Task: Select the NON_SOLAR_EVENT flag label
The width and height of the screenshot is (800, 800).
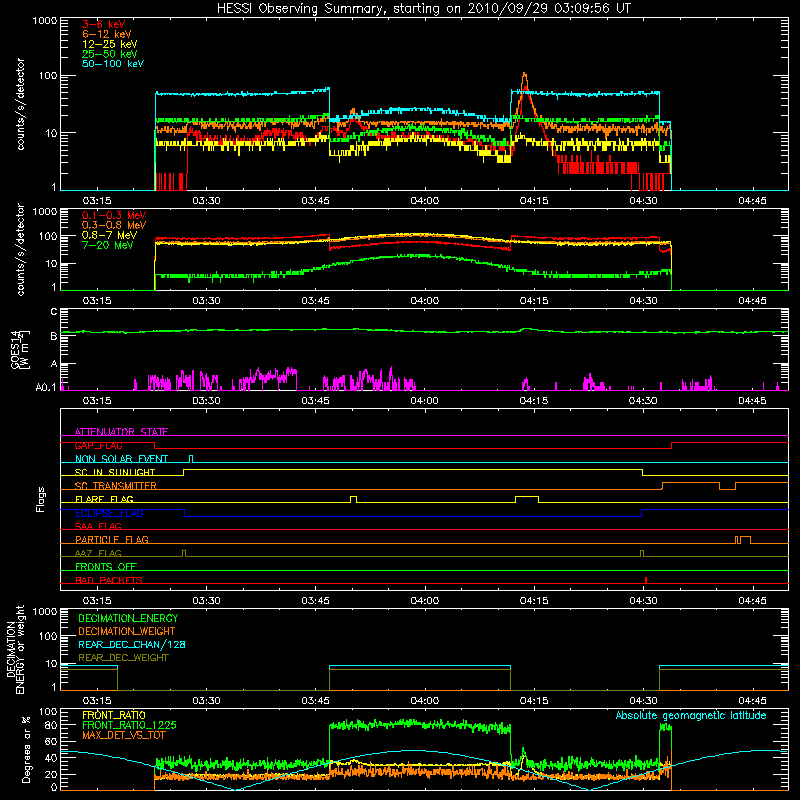Action: pos(121,459)
